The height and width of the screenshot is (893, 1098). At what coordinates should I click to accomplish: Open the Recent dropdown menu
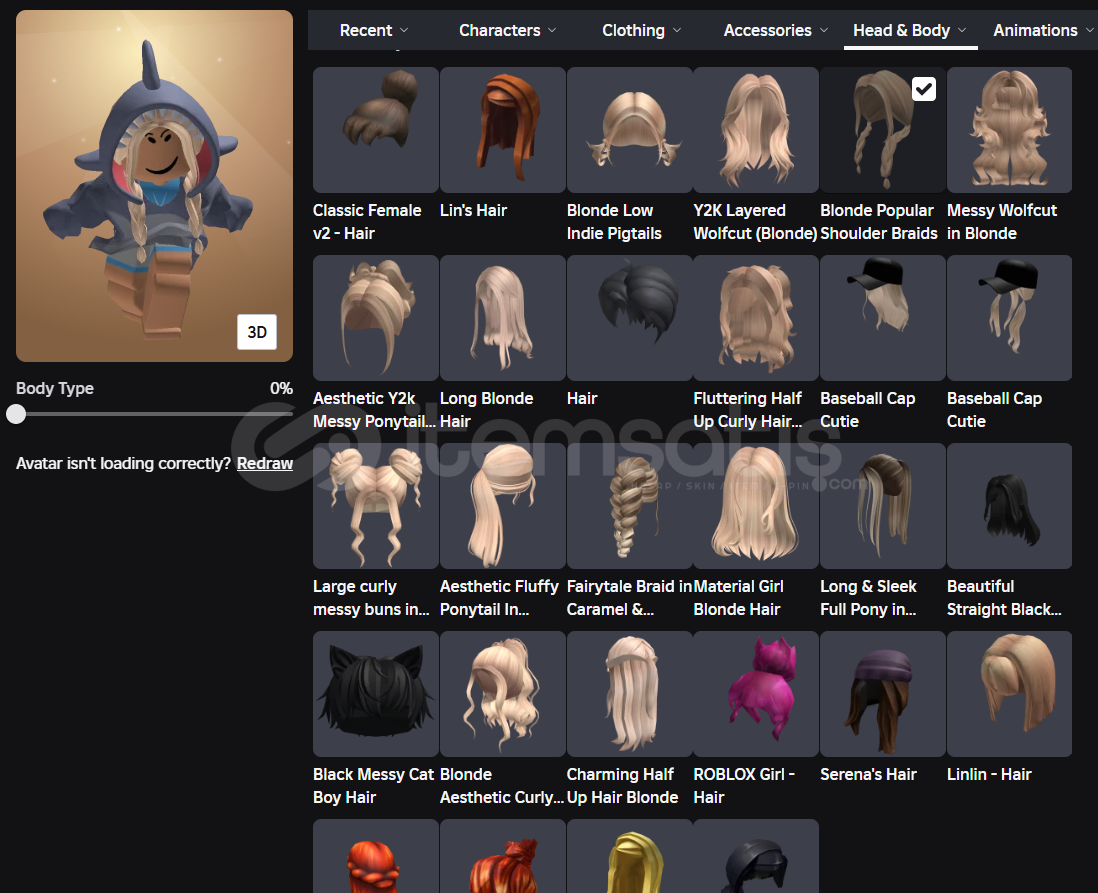pyautogui.click(x=373, y=30)
